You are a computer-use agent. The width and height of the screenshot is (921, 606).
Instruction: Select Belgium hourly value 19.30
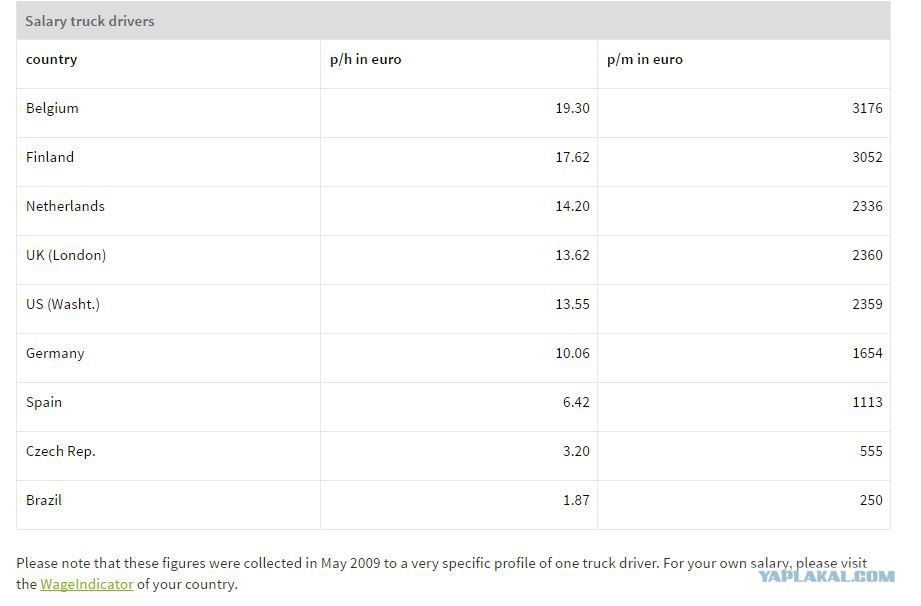(x=573, y=108)
